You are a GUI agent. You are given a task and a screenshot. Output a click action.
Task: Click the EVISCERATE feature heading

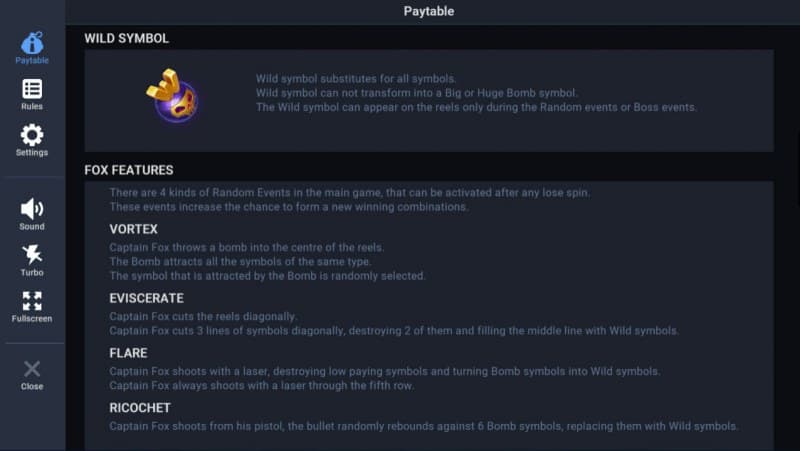[x=146, y=298]
